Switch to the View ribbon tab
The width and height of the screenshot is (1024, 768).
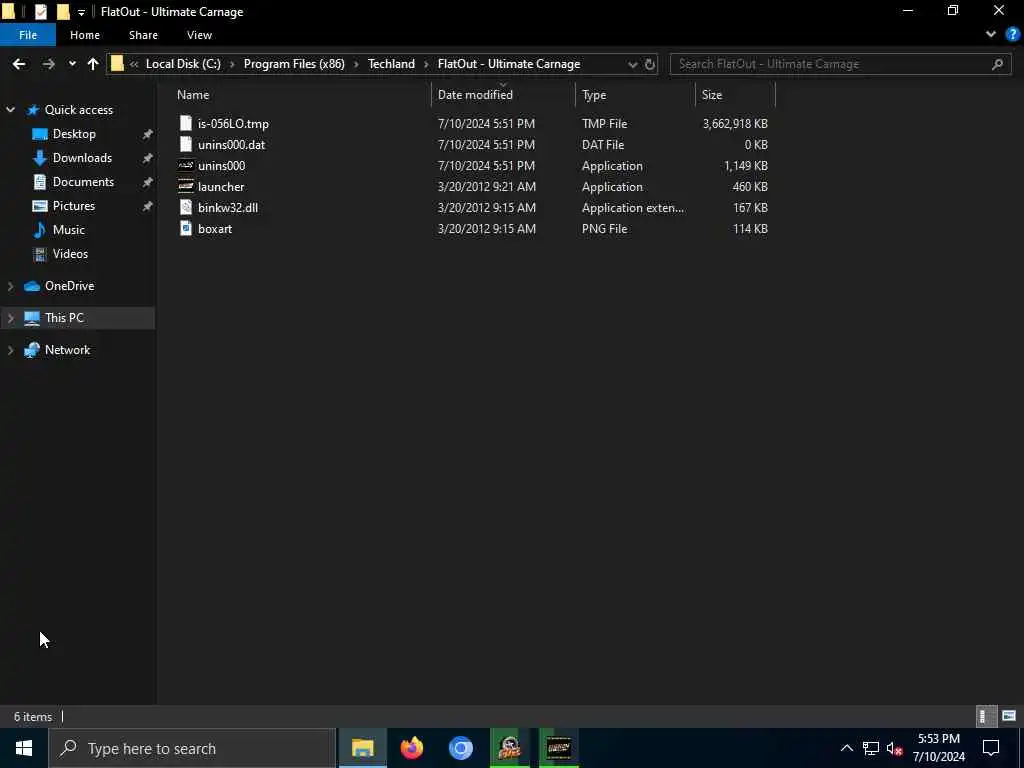tap(199, 35)
